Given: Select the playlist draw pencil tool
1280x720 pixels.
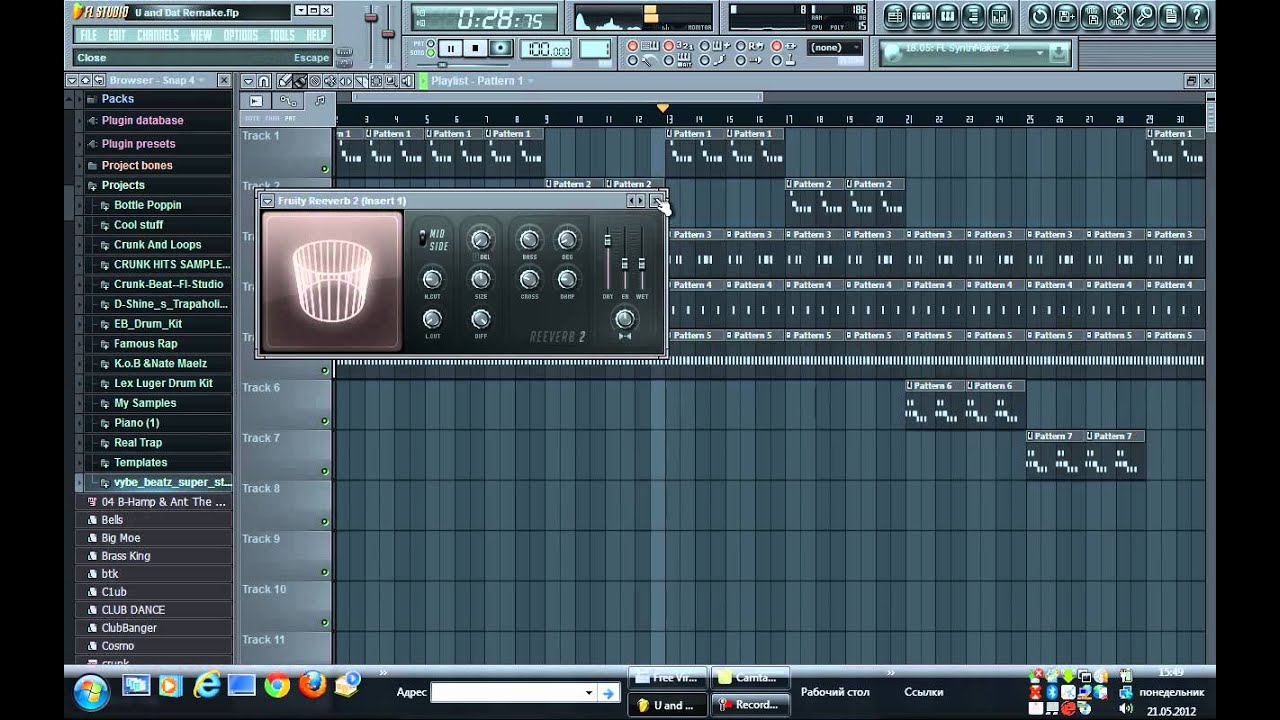Looking at the screenshot, I should [285, 81].
